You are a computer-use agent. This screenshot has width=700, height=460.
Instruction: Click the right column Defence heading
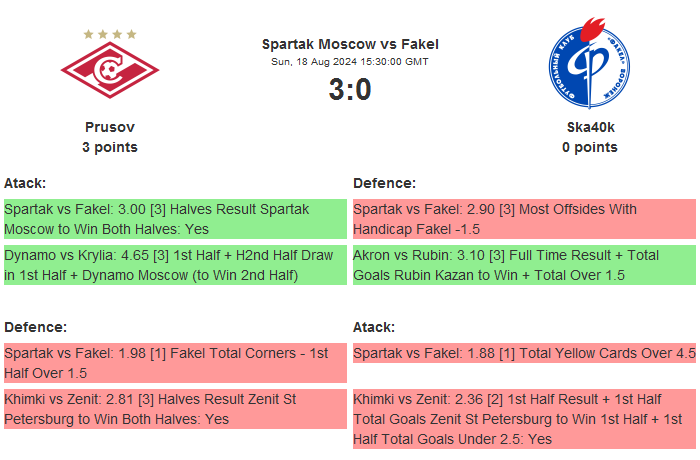pyautogui.click(x=385, y=183)
